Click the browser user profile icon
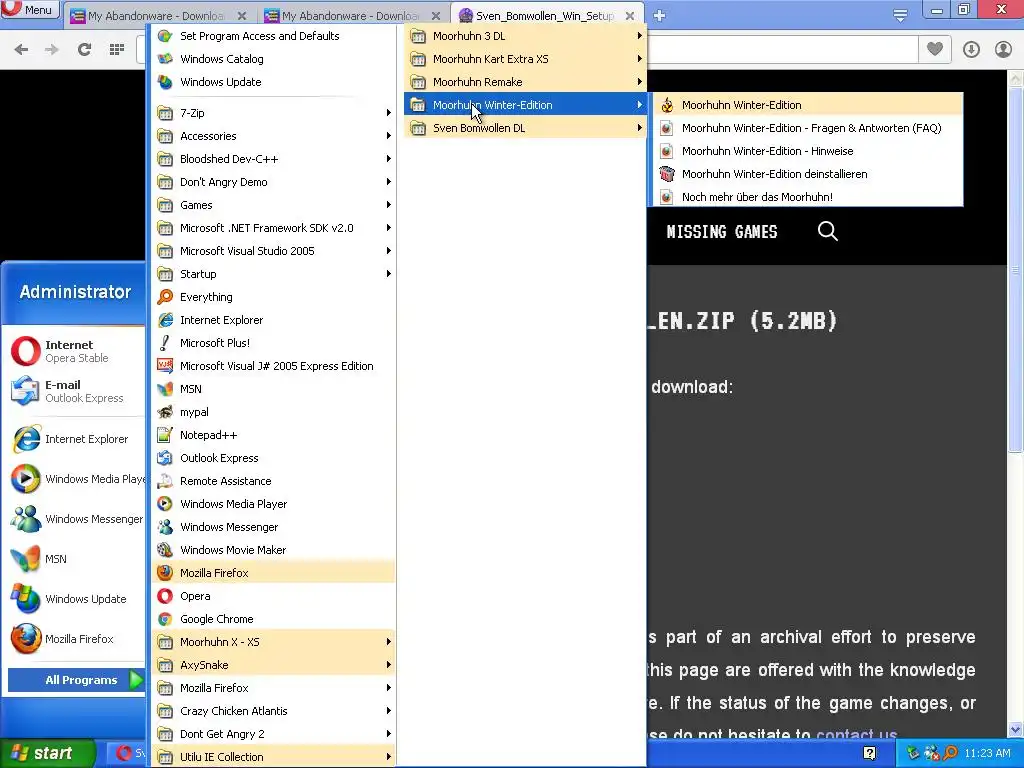Screen dimensions: 1024x768 coord(1003,49)
